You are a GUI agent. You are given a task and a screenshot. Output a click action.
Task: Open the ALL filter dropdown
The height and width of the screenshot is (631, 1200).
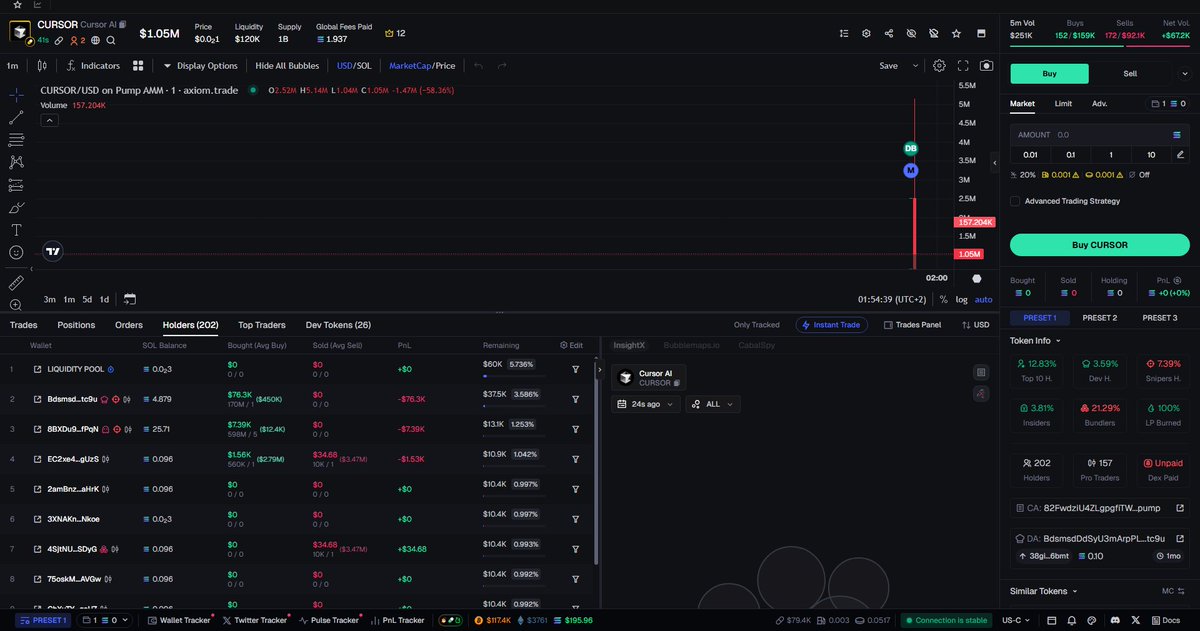(713, 404)
